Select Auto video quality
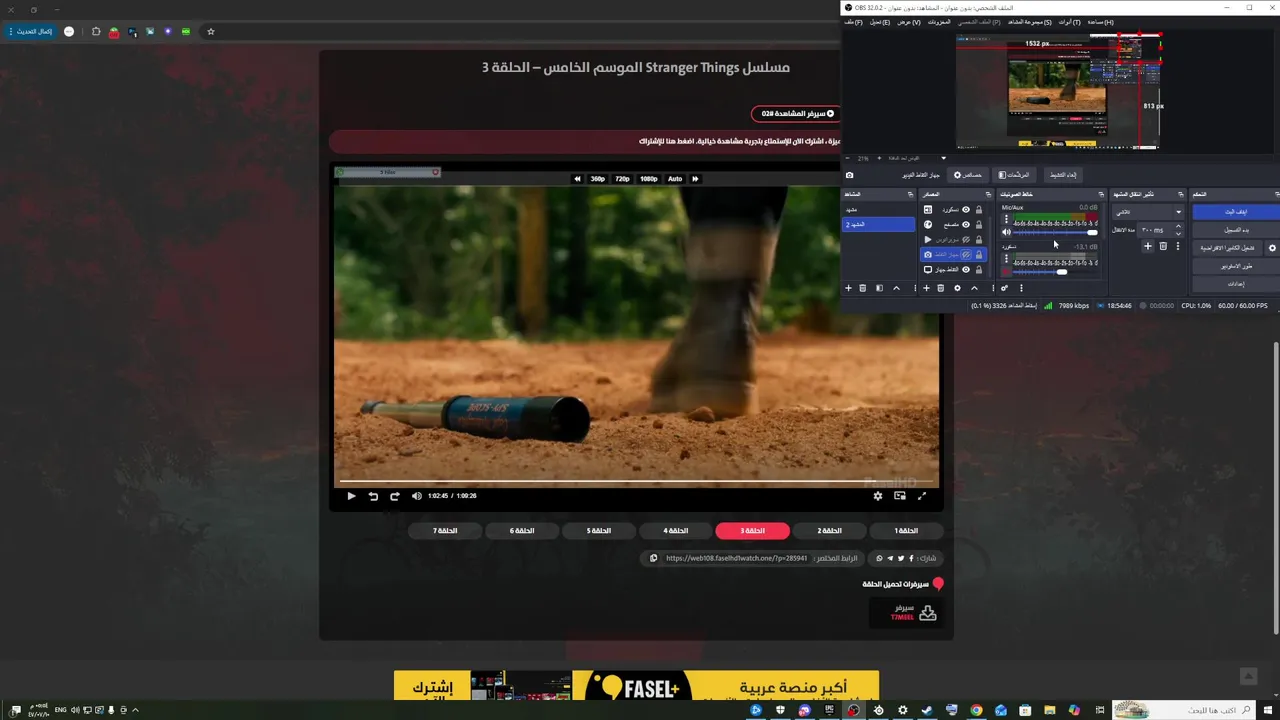This screenshot has width=1280, height=720. [675, 179]
